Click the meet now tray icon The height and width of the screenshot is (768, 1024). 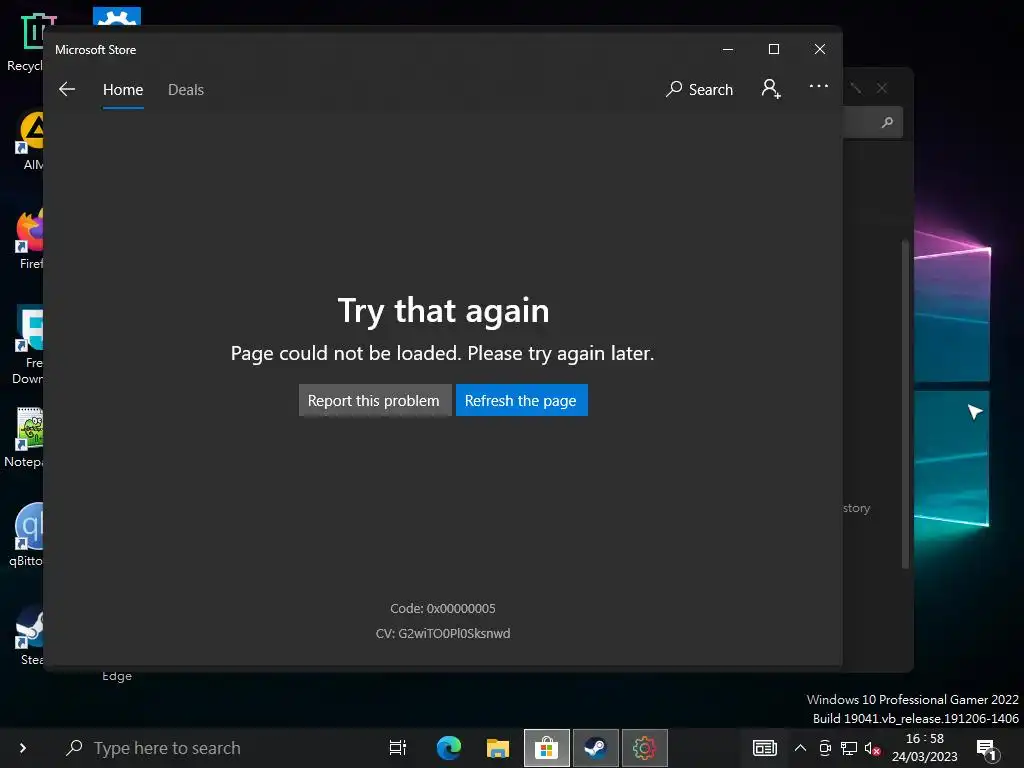(x=825, y=748)
